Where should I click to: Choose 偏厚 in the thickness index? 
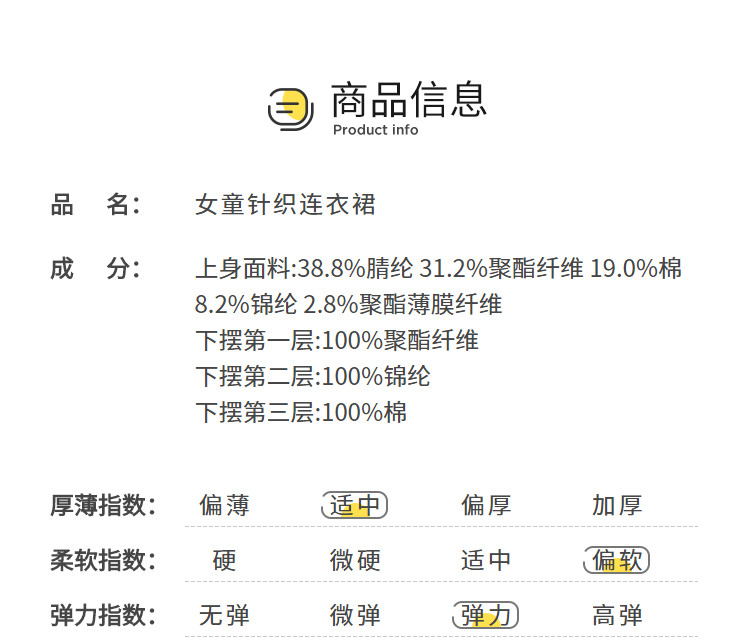[x=486, y=506]
